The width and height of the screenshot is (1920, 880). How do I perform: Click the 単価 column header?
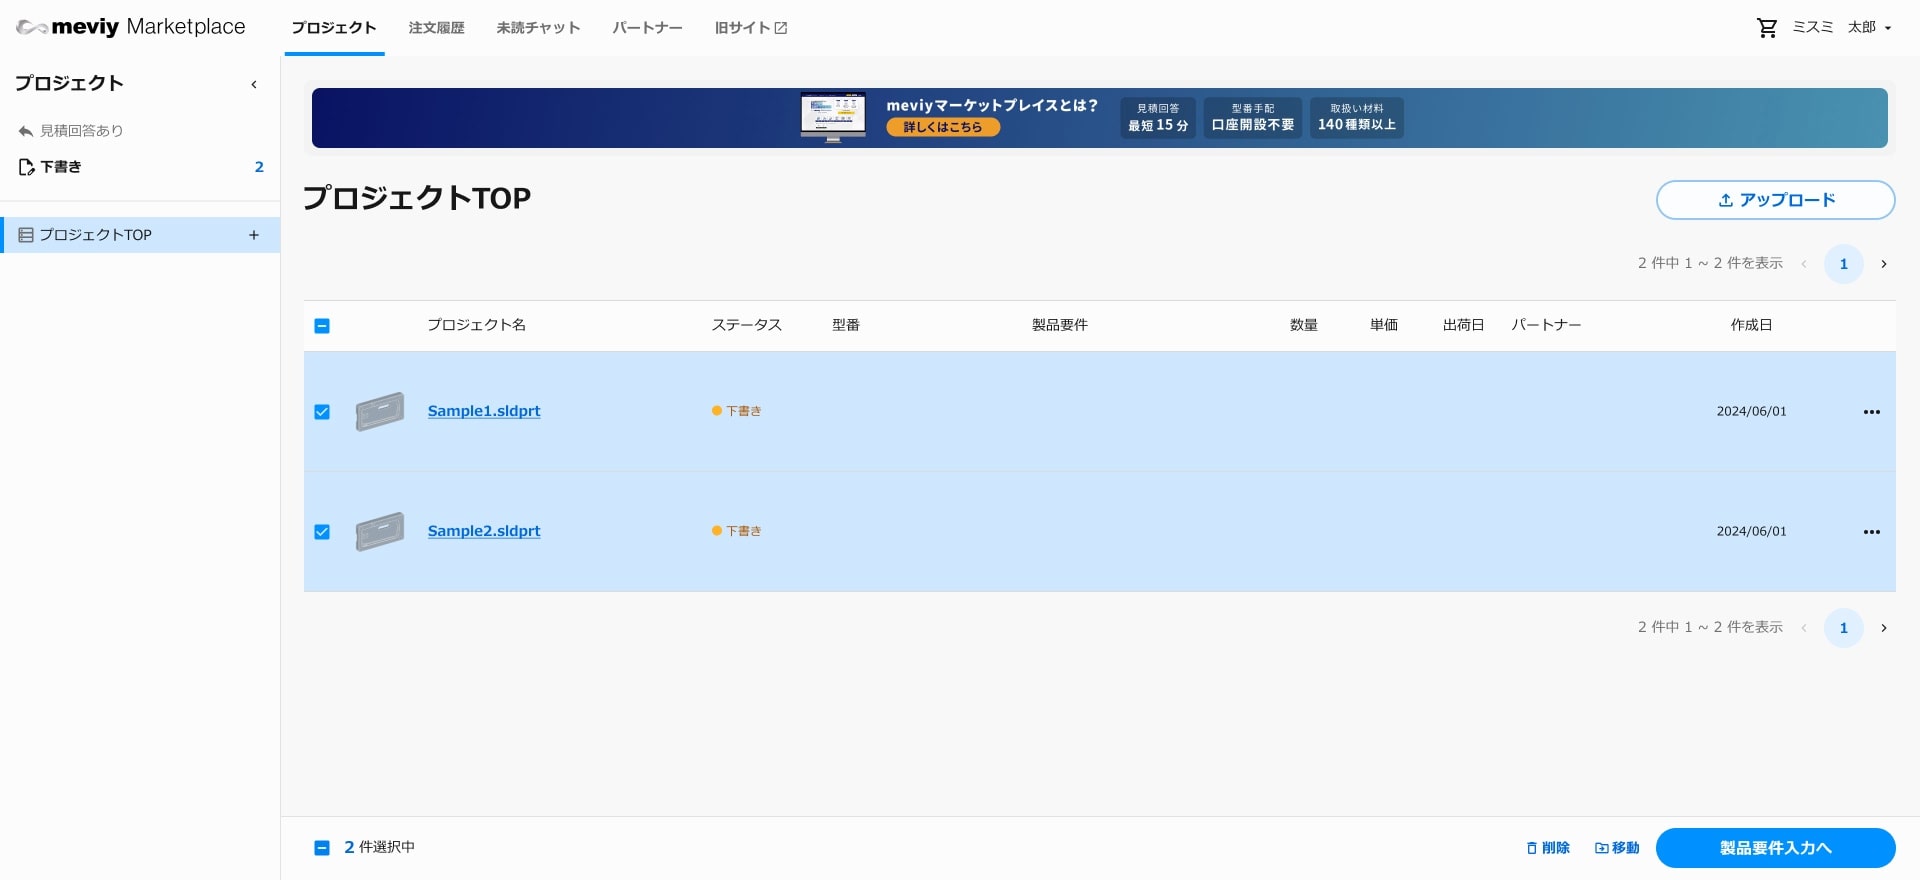[1384, 325]
